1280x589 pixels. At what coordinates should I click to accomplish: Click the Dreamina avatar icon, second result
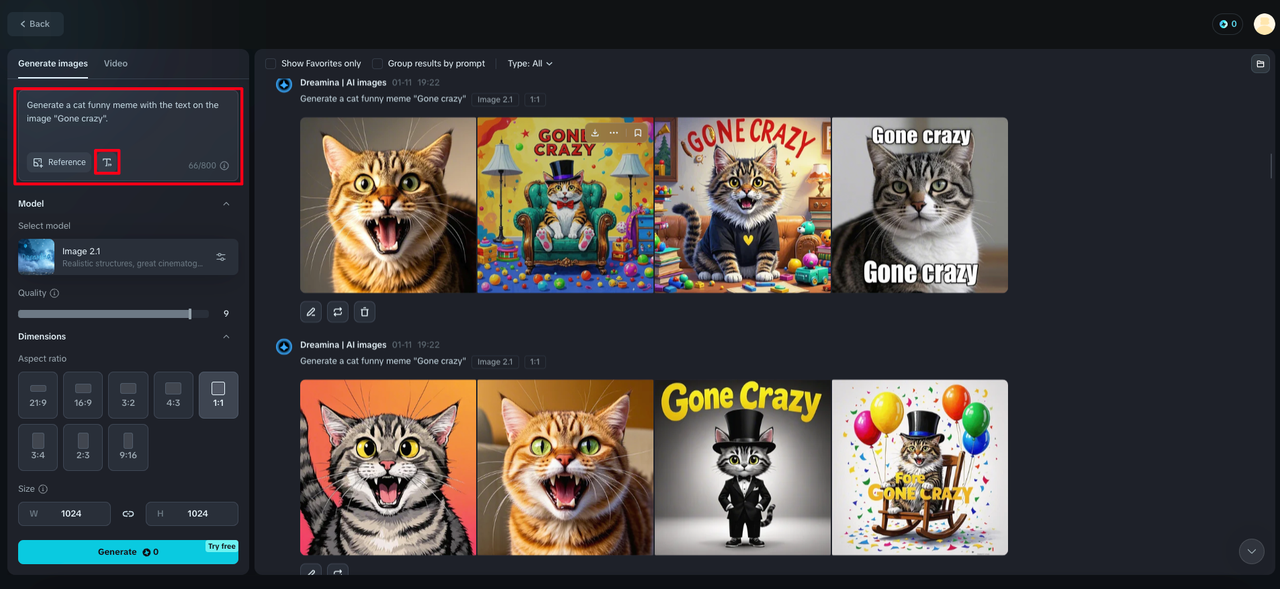(x=284, y=346)
